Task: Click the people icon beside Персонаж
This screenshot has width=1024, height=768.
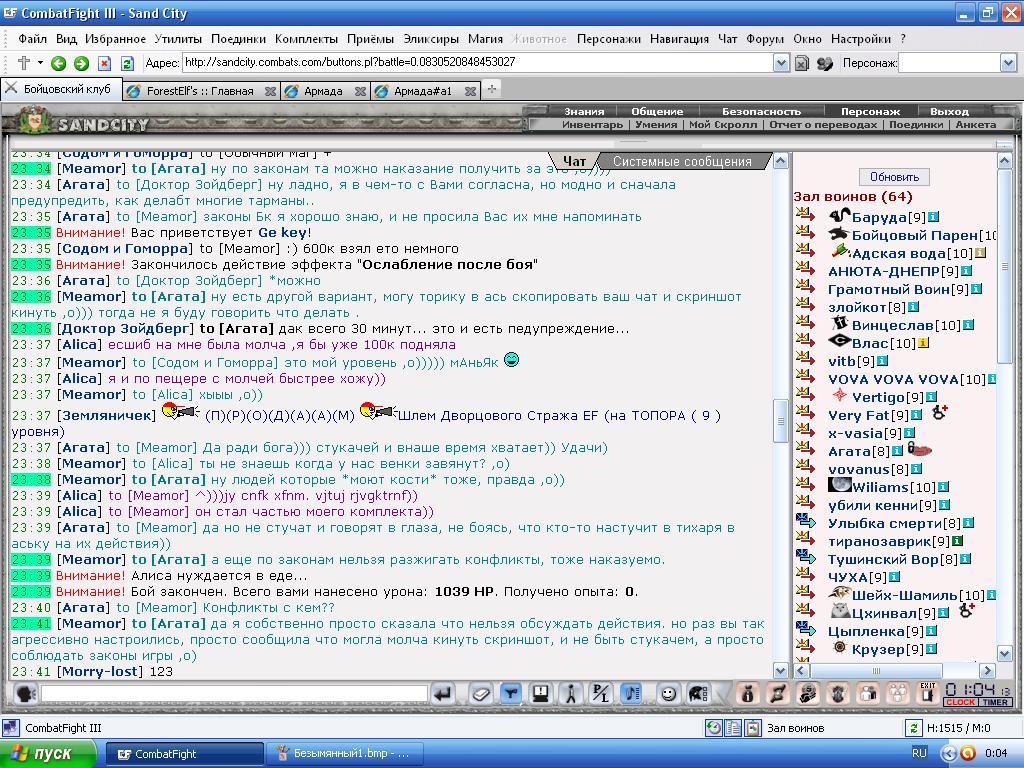Action: (x=825, y=63)
